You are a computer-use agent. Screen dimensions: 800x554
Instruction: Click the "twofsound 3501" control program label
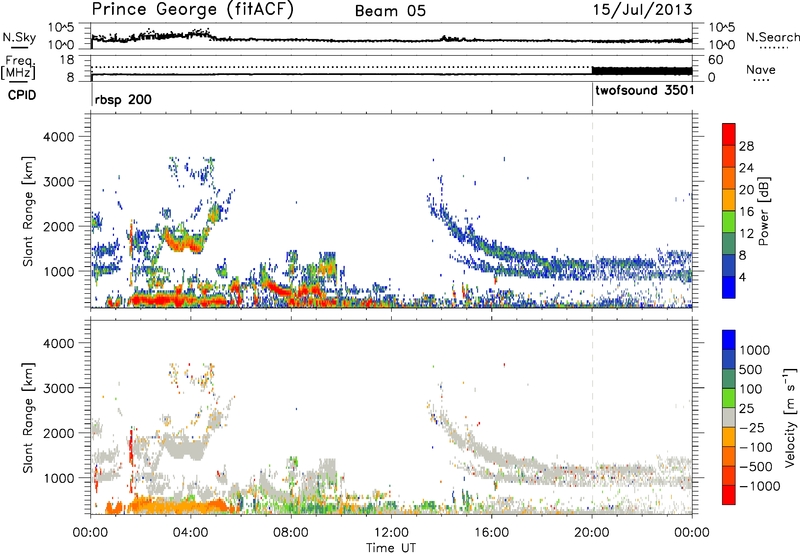tap(644, 91)
